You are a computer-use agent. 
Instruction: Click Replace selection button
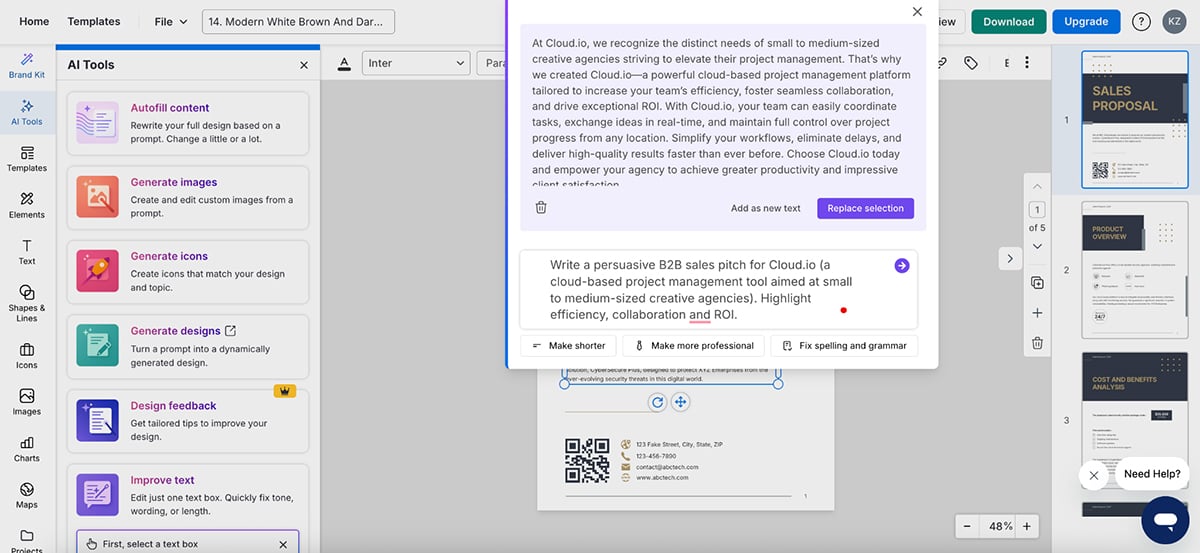tap(865, 208)
